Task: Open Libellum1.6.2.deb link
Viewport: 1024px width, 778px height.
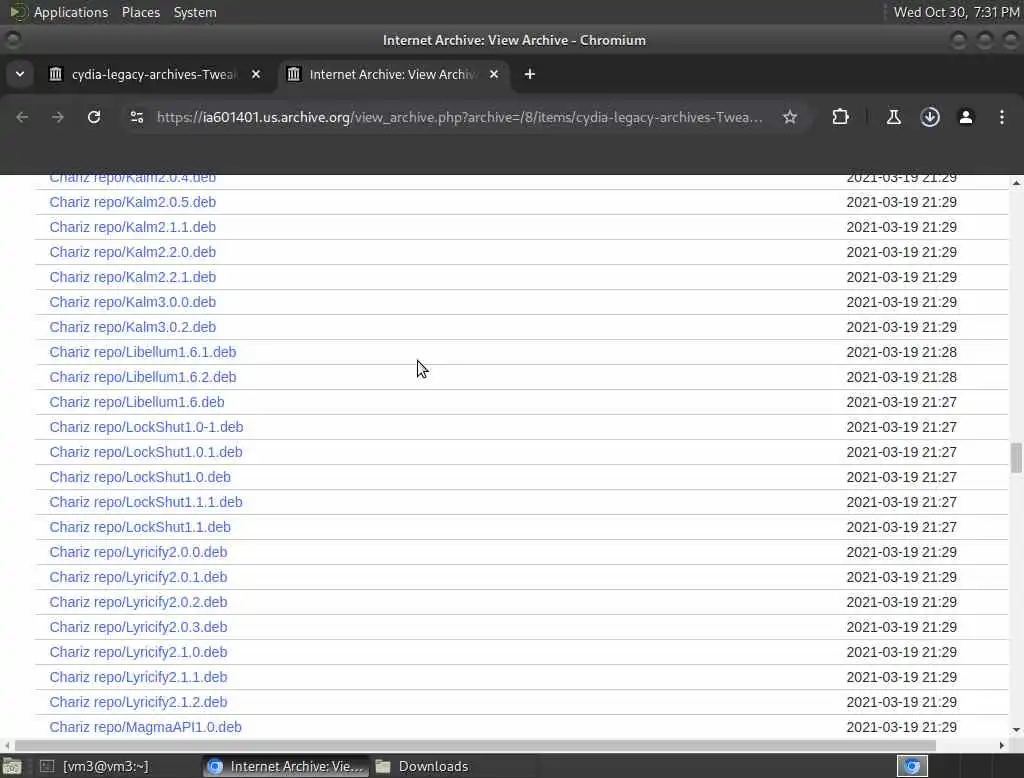Action: [x=142, y=377]
